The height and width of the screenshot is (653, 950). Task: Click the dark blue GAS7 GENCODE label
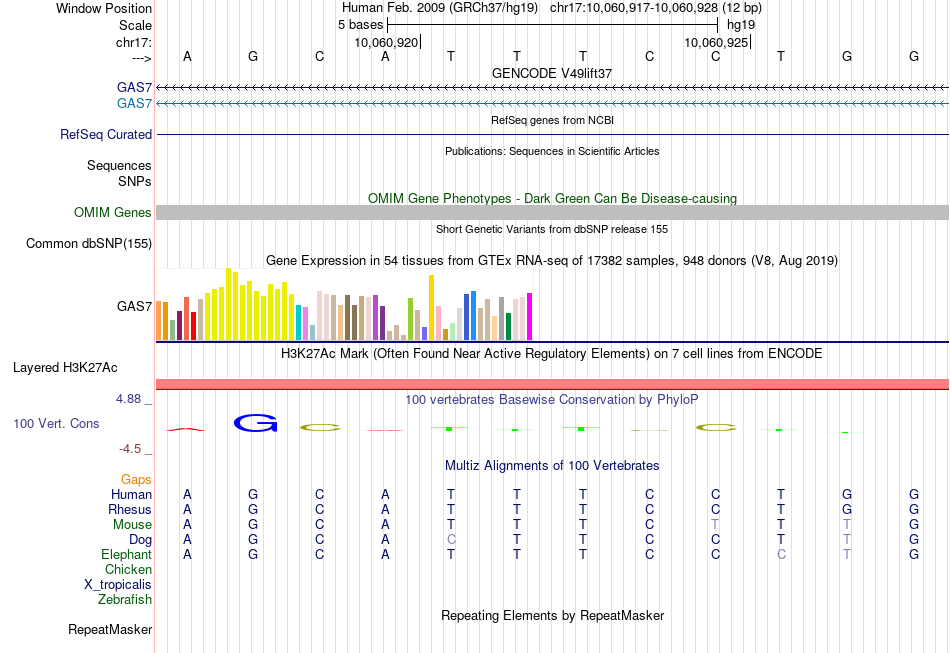click(x=135, y=87)
